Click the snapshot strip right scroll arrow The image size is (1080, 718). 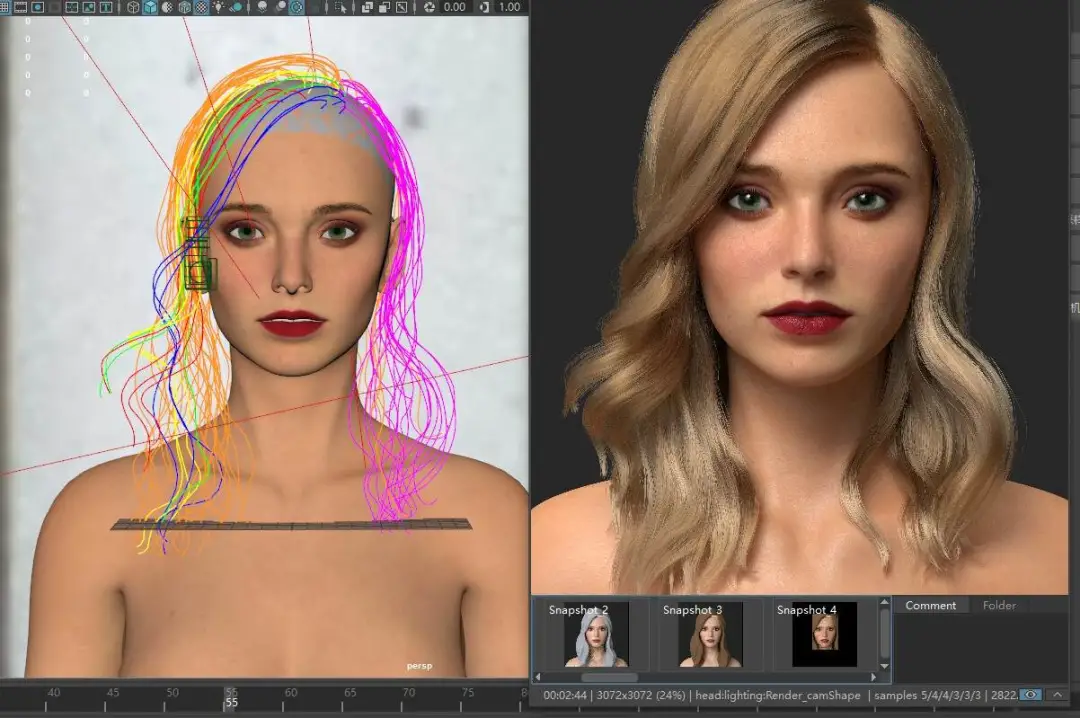click(x=873, y=677)
